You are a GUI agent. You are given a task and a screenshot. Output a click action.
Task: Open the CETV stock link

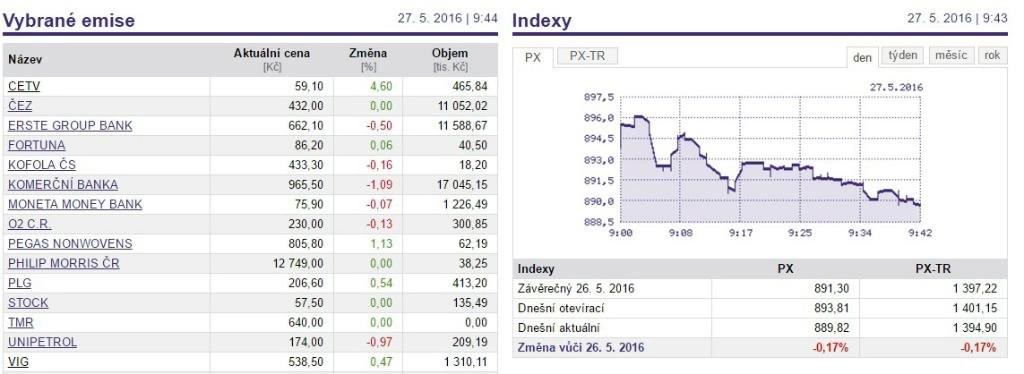tap(24, 86)
